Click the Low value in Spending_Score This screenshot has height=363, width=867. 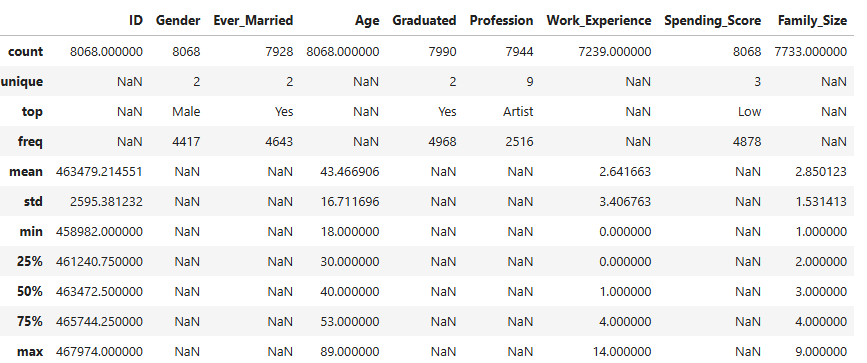749,112
